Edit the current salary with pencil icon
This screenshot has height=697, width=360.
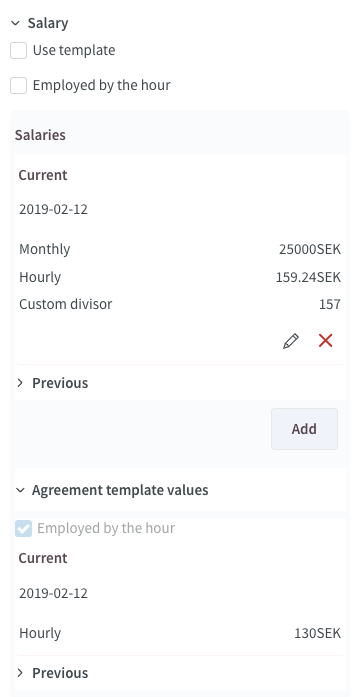(x=291, y=341)
